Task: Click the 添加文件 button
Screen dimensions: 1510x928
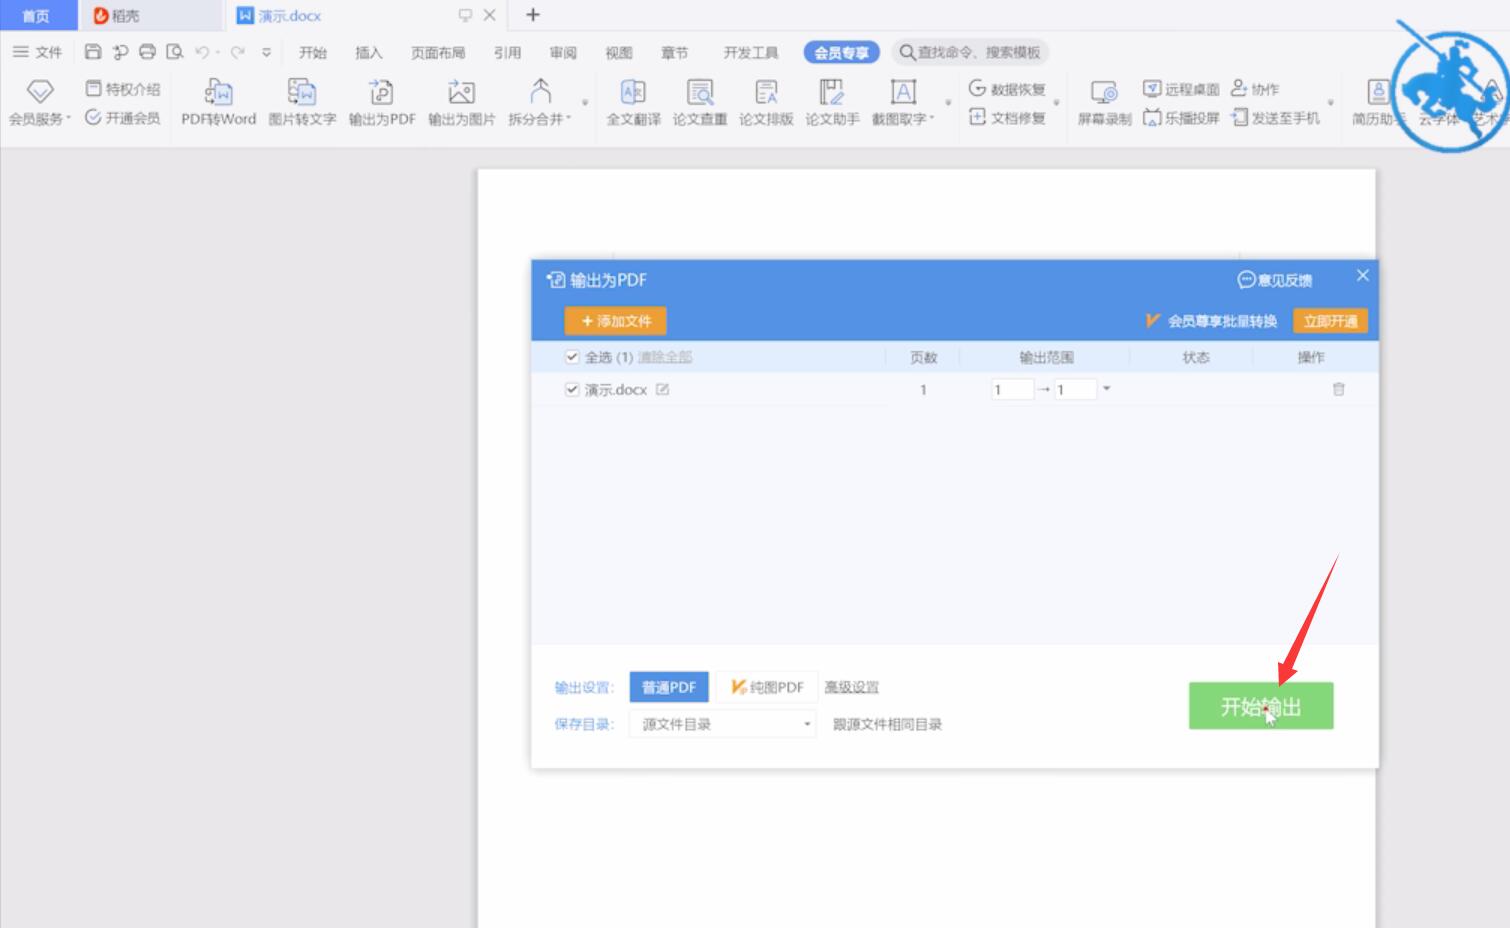Action: (616, 321)
